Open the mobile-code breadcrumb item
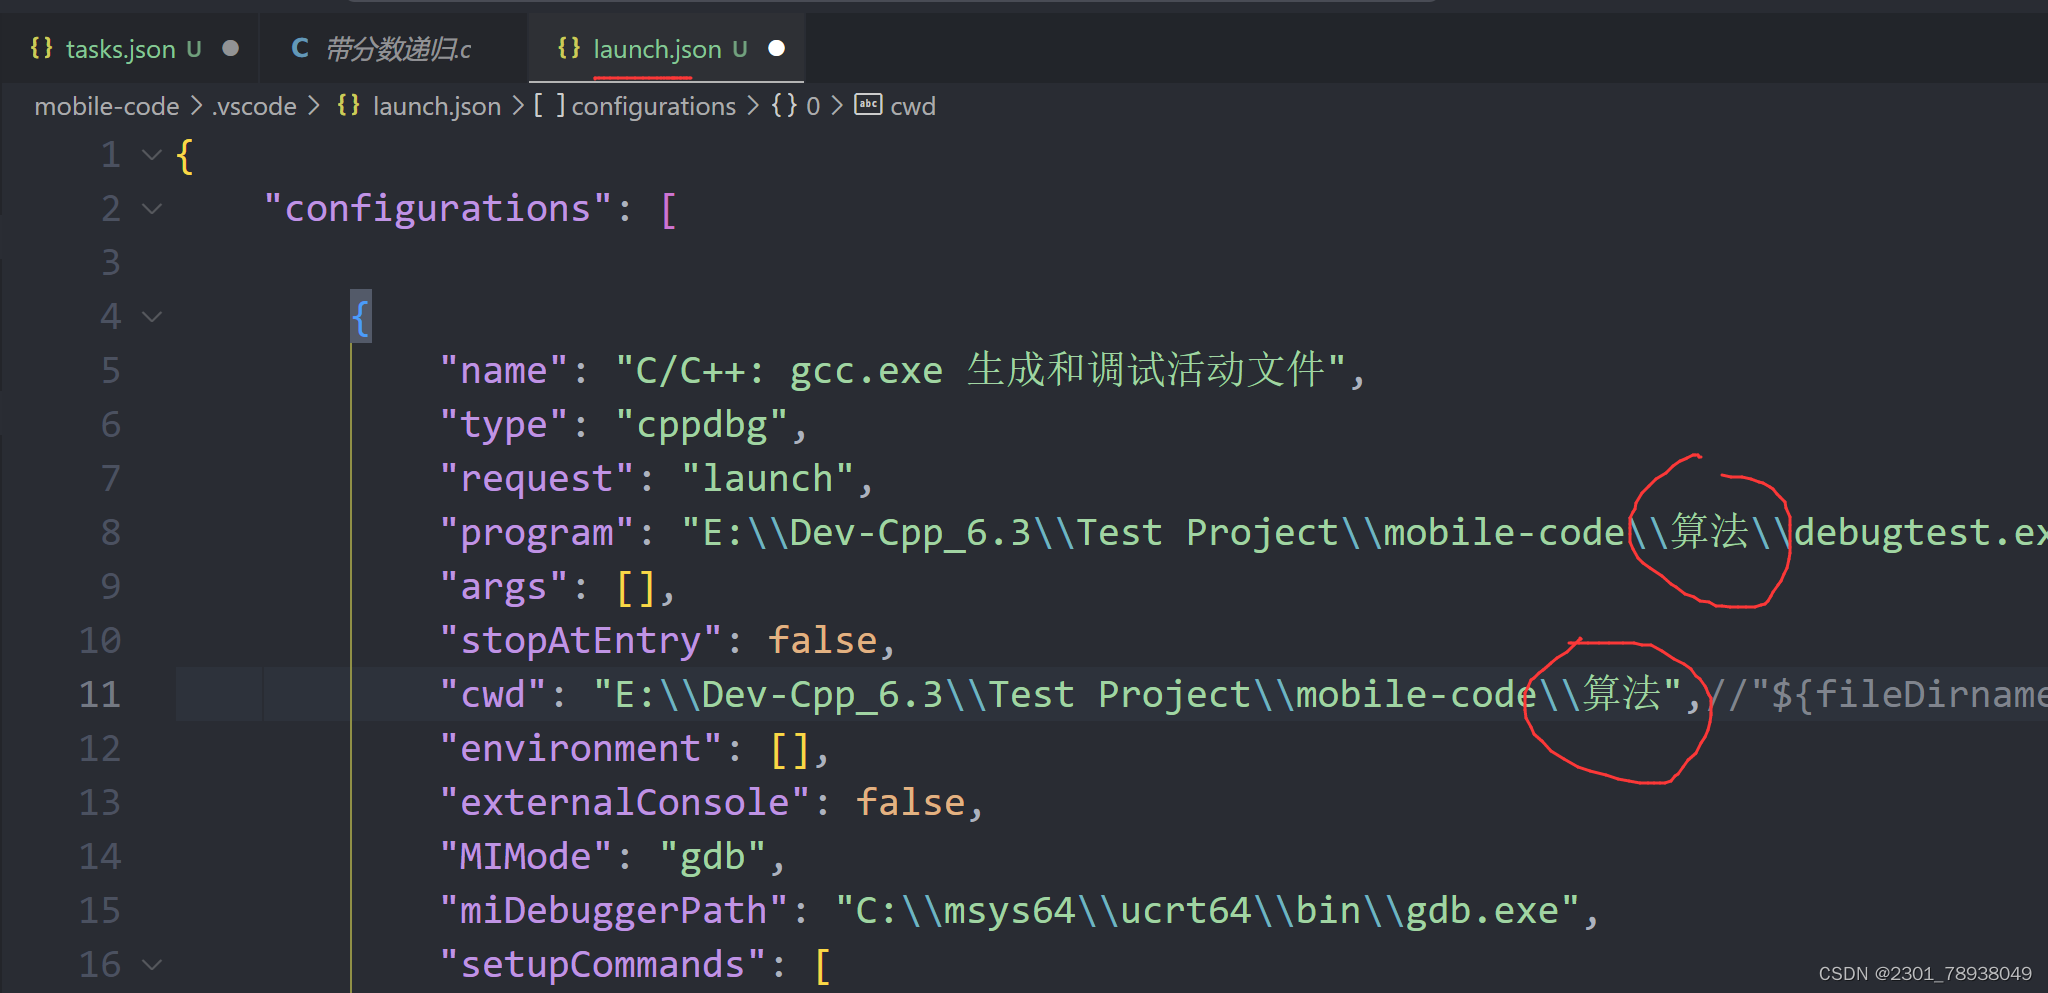The image size is (2048, 993). pyautogui.click(x=106, y=105)
